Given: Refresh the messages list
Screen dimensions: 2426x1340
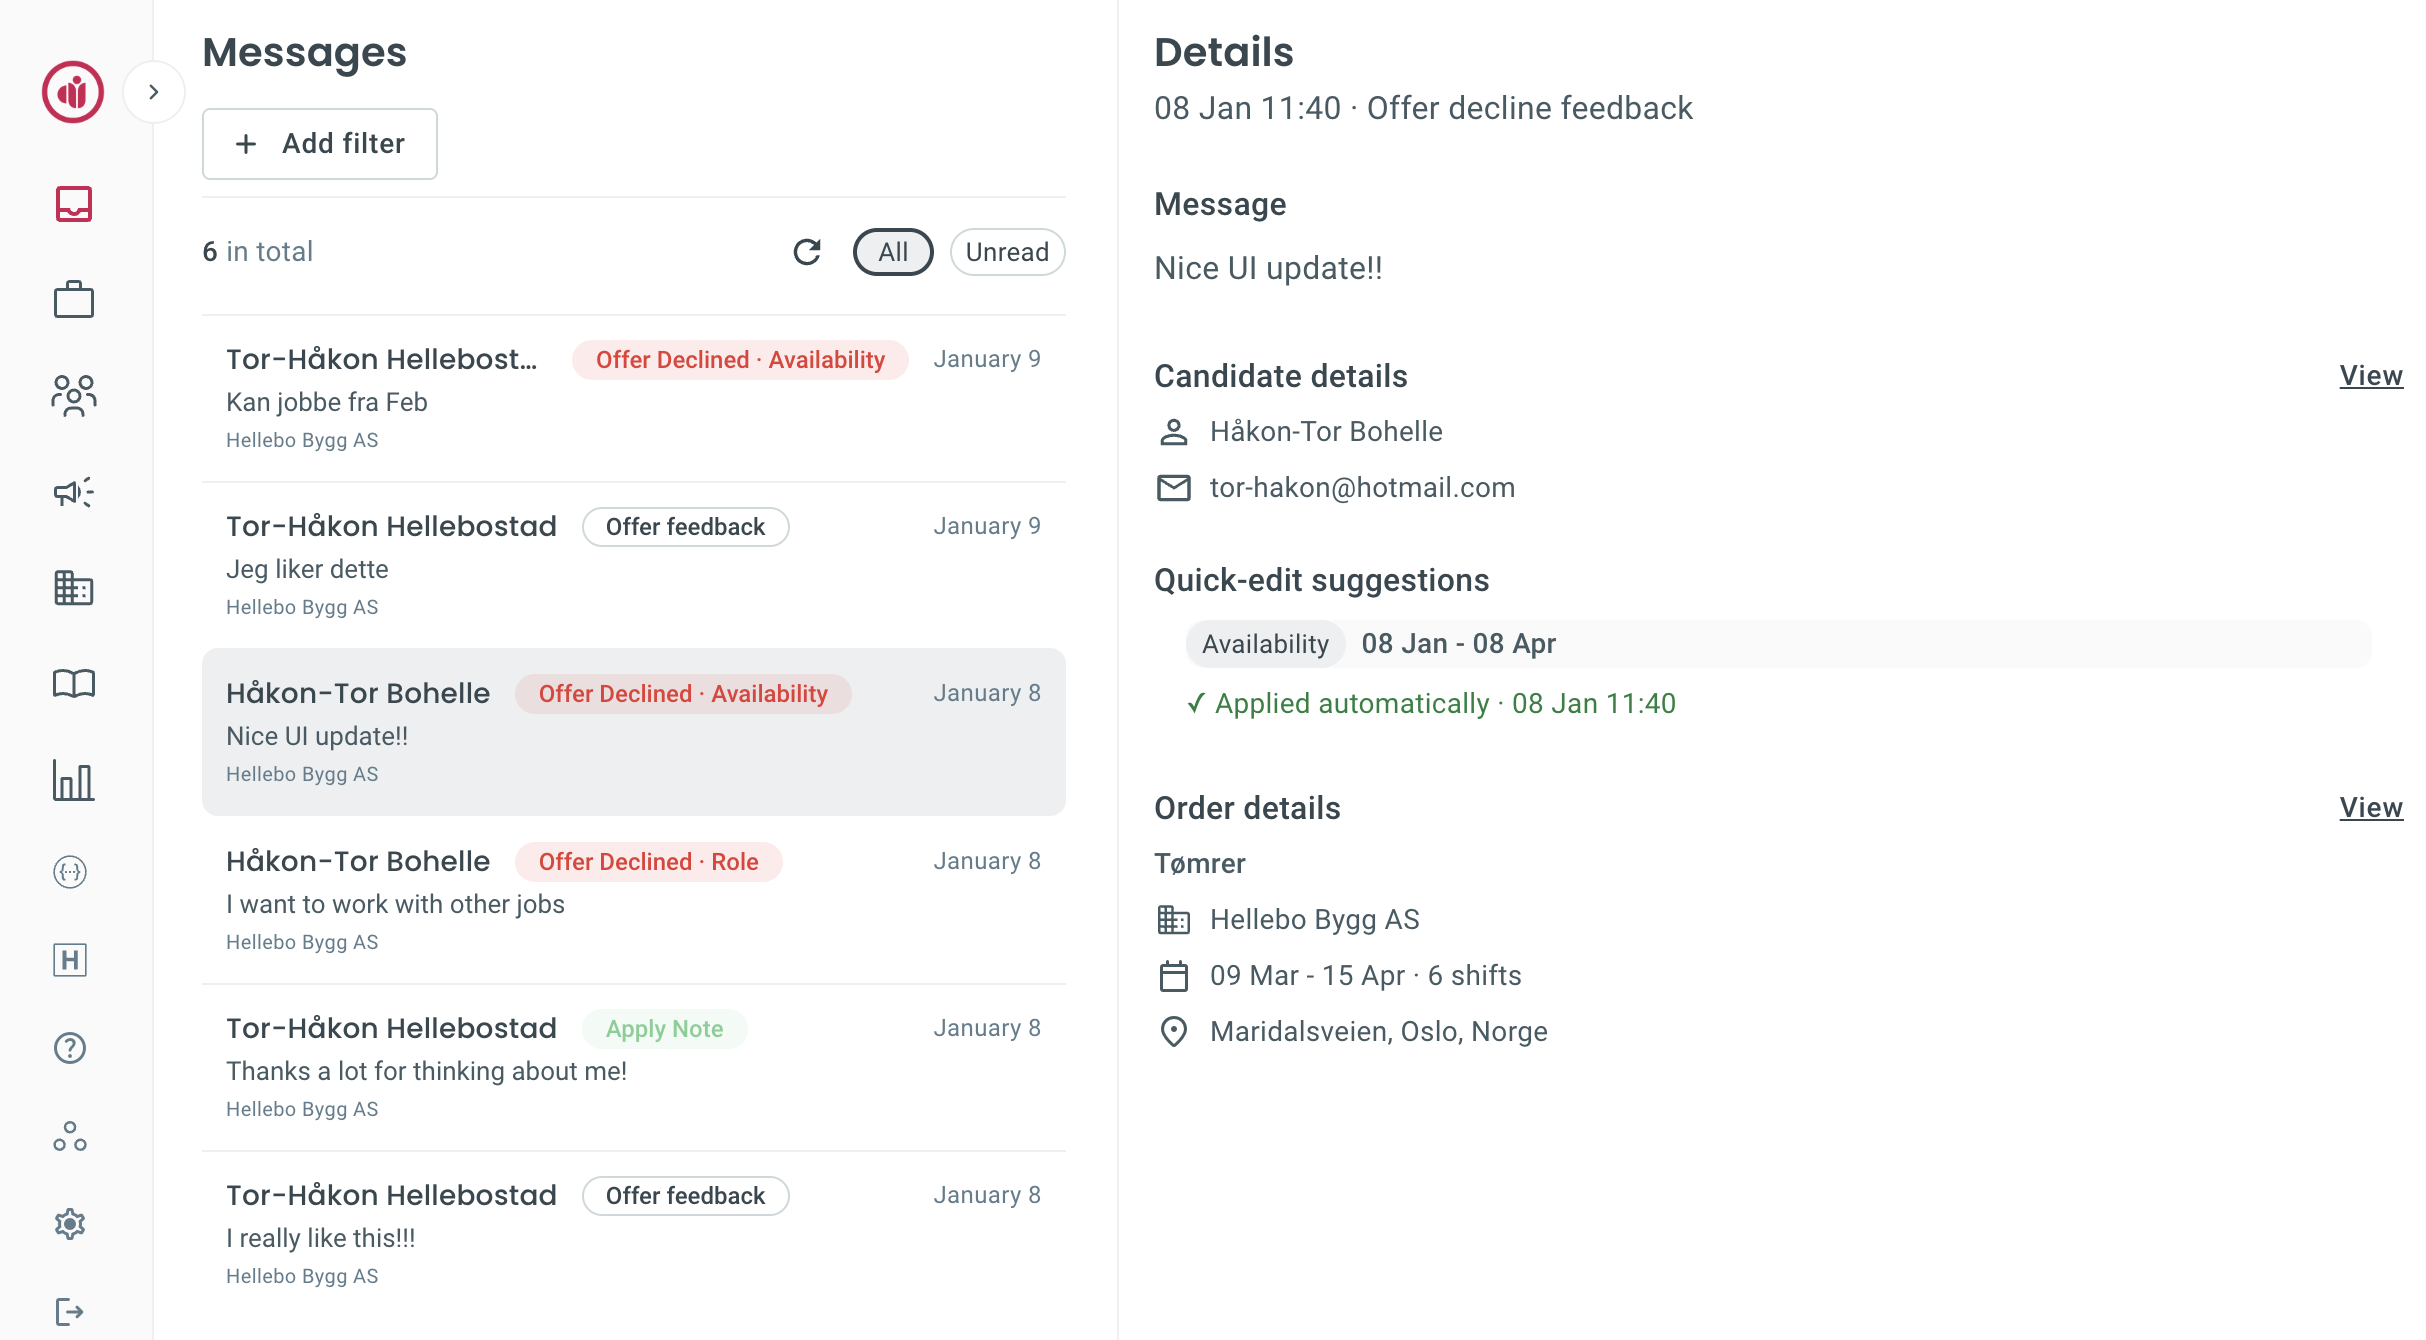Looking at the screenshot, I should pyautogui.click(x=807, y=252).
